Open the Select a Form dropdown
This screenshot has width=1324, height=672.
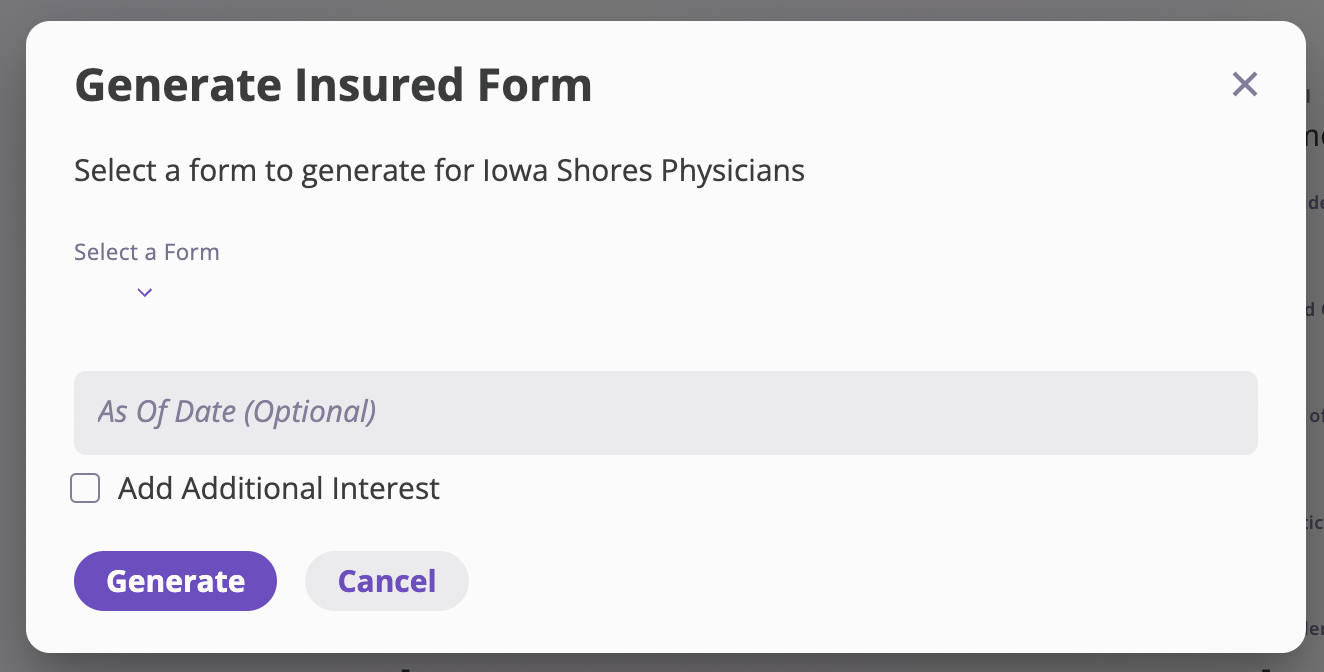coord(145,292)
